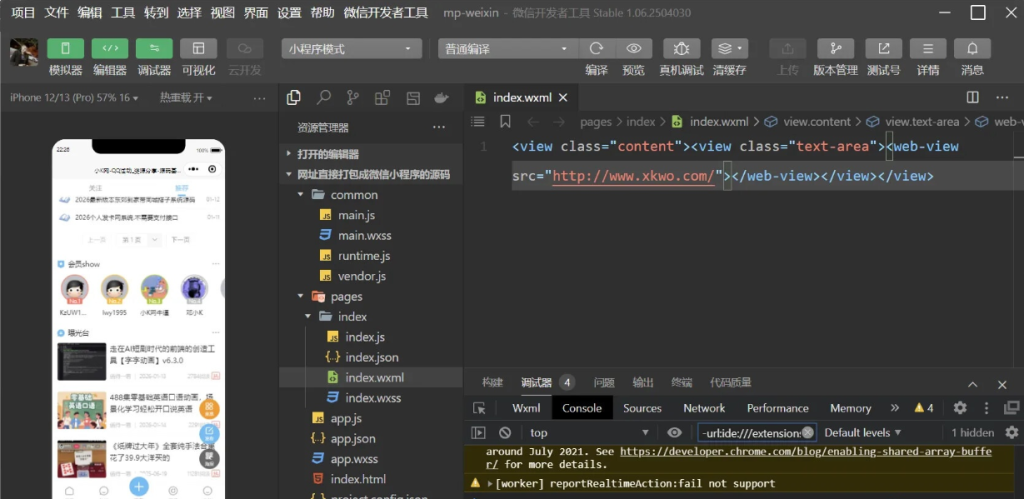Image resolution: width=1024 pixels, height=499 pixels.
Task: Click the 真机调试 bug icon
Action: (681, 49)
